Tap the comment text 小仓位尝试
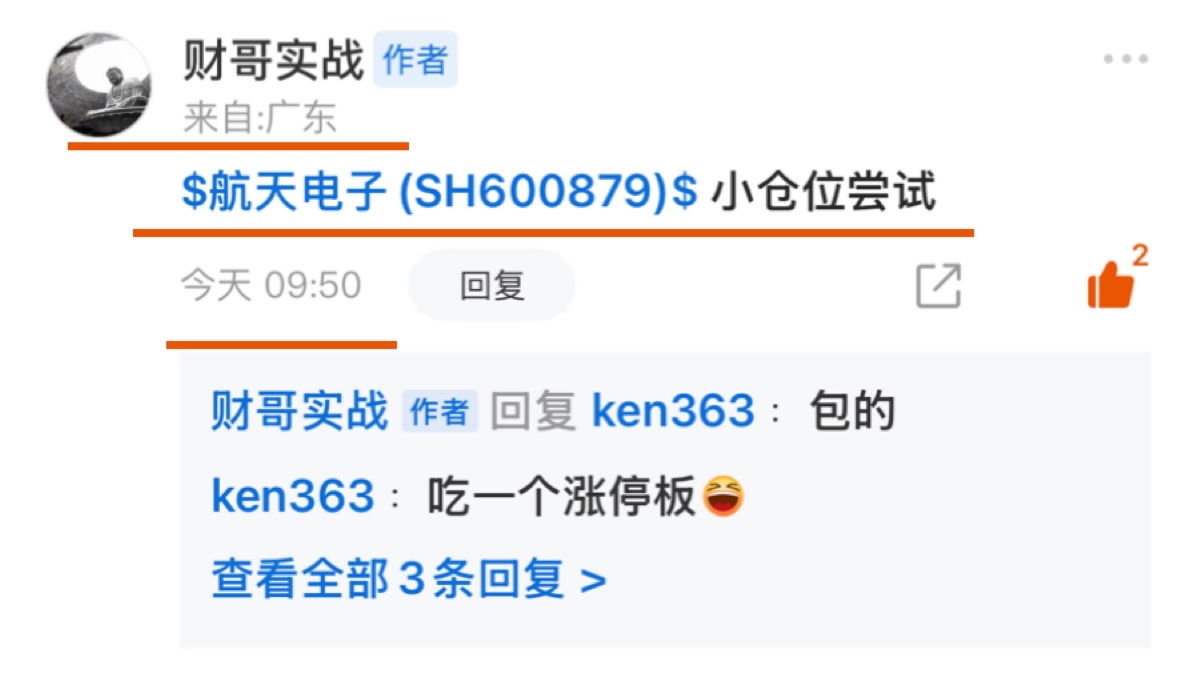Screen dimensions: 1197x692 pyautogui.click(x=823, y=191)
